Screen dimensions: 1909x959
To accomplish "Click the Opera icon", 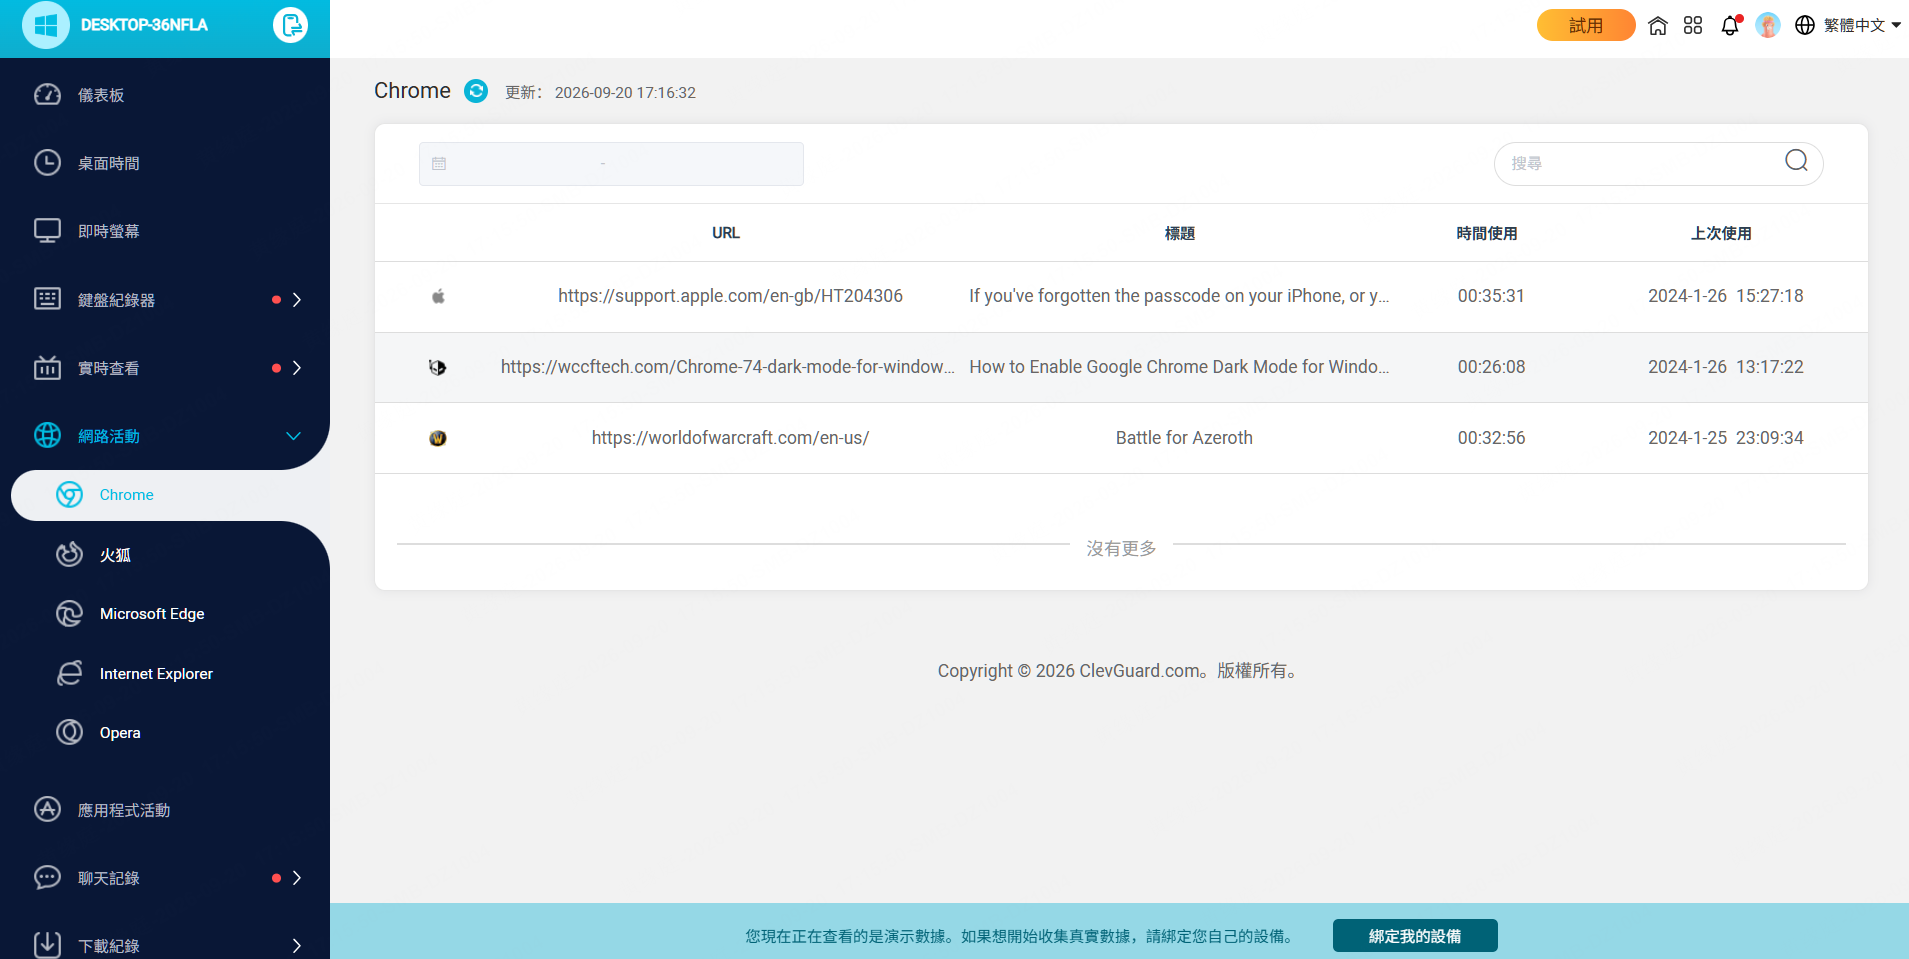I will point(69,733).
